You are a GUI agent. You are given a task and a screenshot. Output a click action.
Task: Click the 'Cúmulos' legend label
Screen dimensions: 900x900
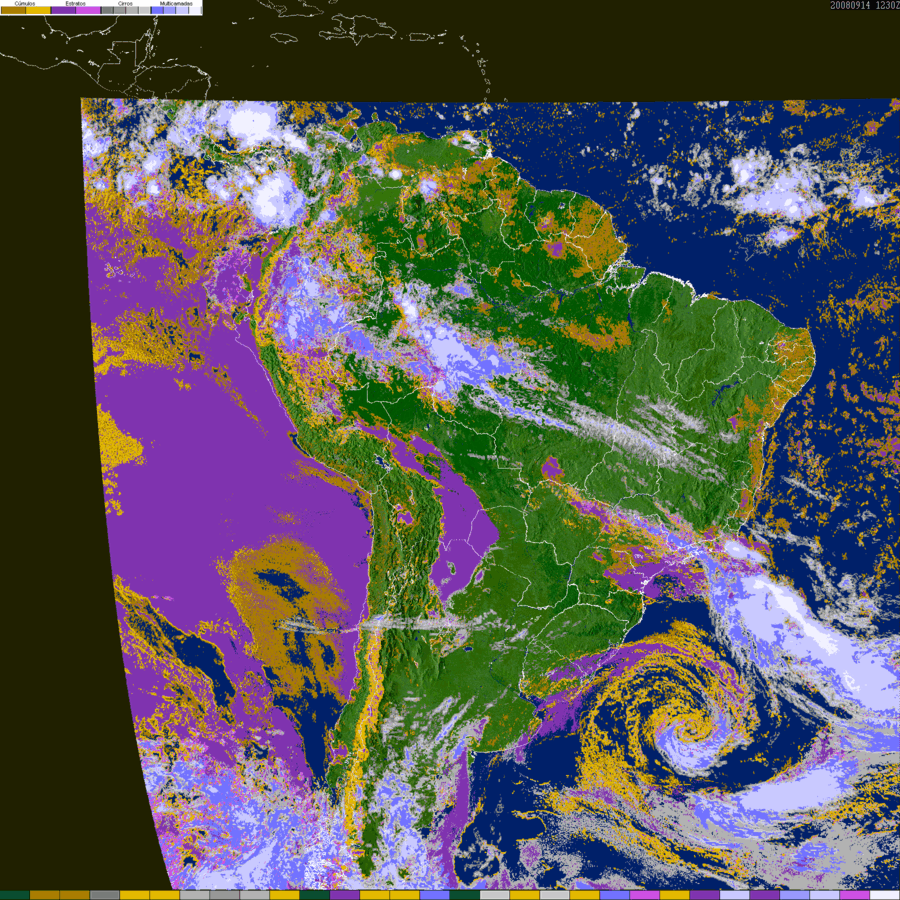(25, 3)
